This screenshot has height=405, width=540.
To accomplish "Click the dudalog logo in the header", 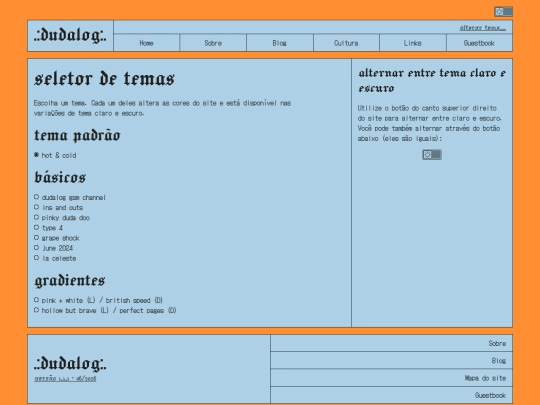I will [x=70, y=35].
